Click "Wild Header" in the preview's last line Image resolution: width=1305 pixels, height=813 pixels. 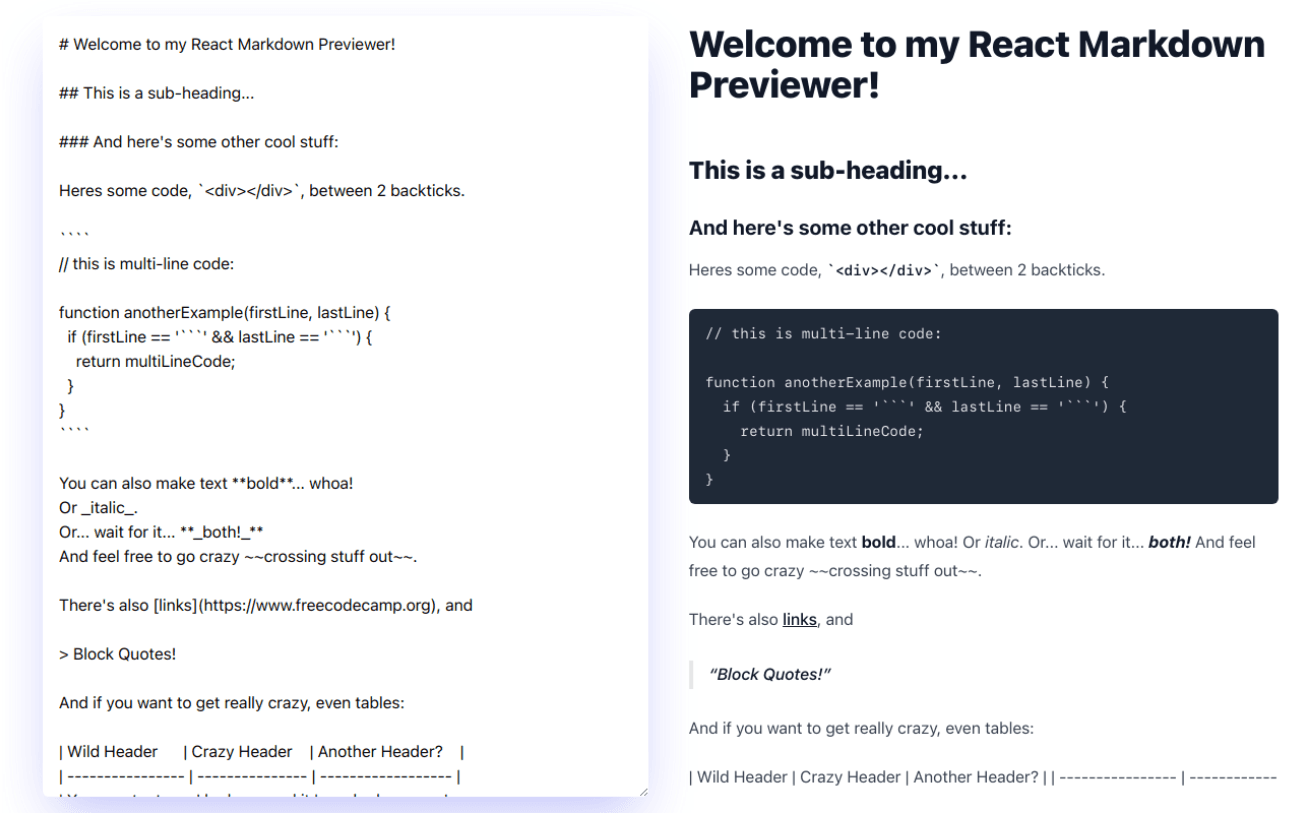(x=742, y=777)
